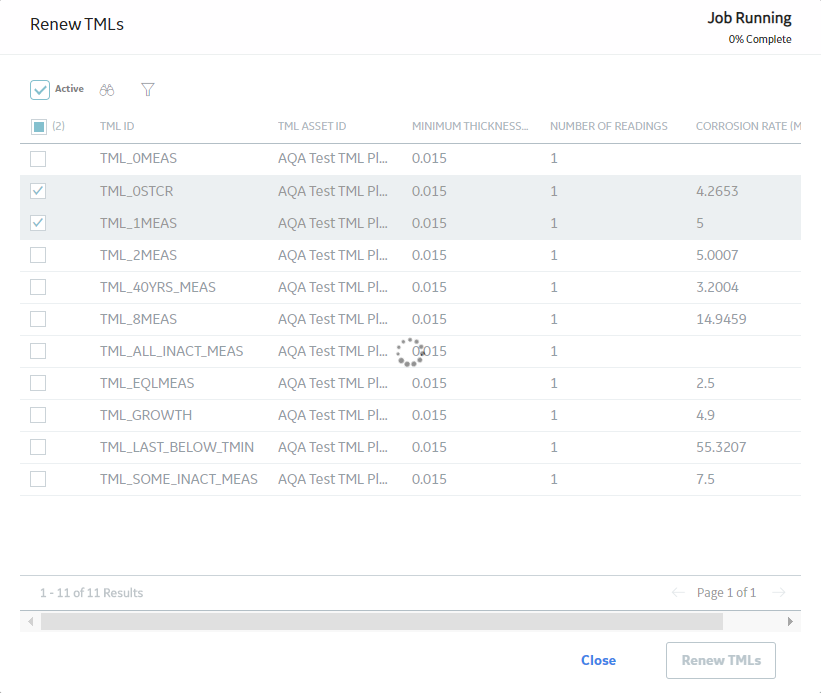The width and height of the screenshot is (821, 693).
Task: Check the TML_SOME_INACT_MEAS row checkbox
Action: [38, 479]
